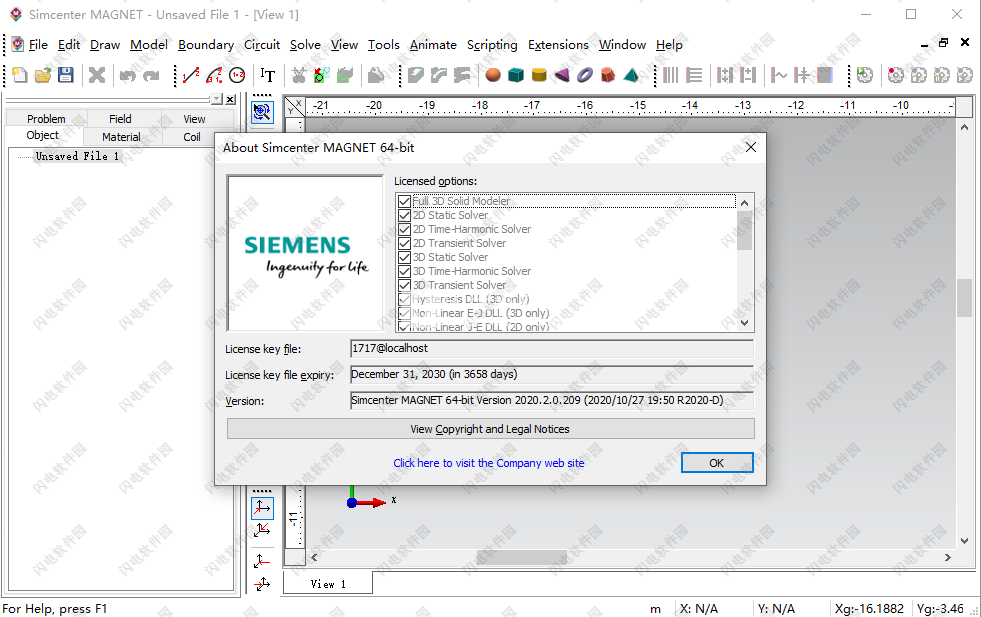The image size is (981, 617).
Task: Create a block with the teal cube icon
Action: (x=516, y=75)
